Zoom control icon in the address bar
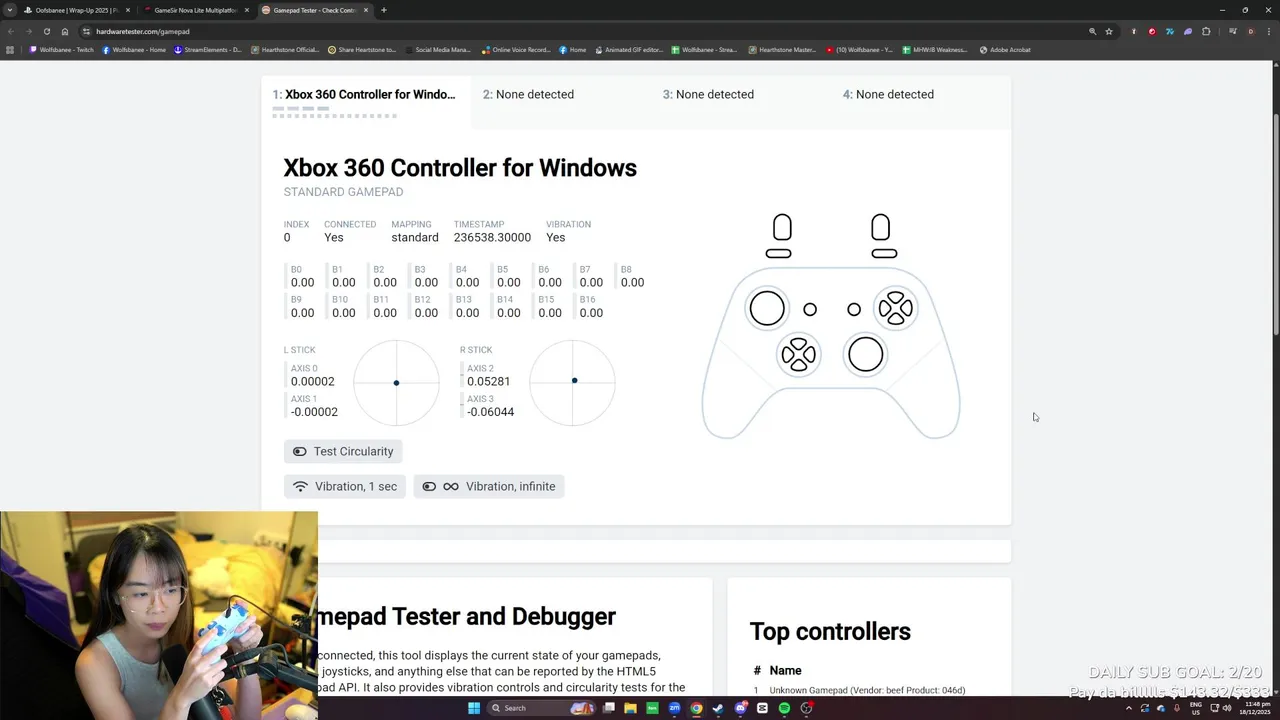This screenshot has width=1280, height=720. (x=1092, y=31)
